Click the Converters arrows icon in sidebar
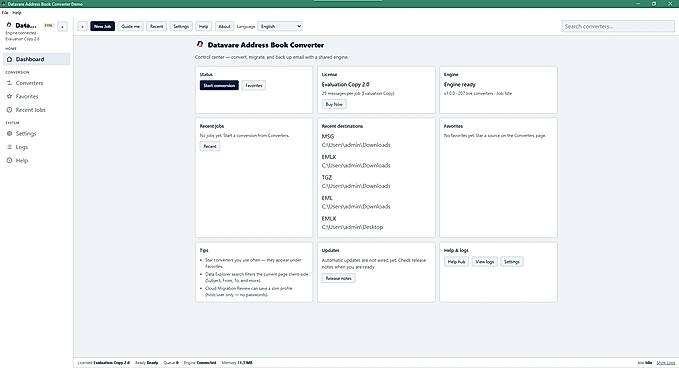 click(x=10, y=83)
